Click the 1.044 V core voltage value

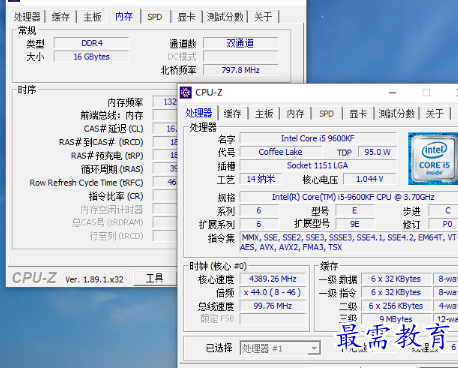370,179
